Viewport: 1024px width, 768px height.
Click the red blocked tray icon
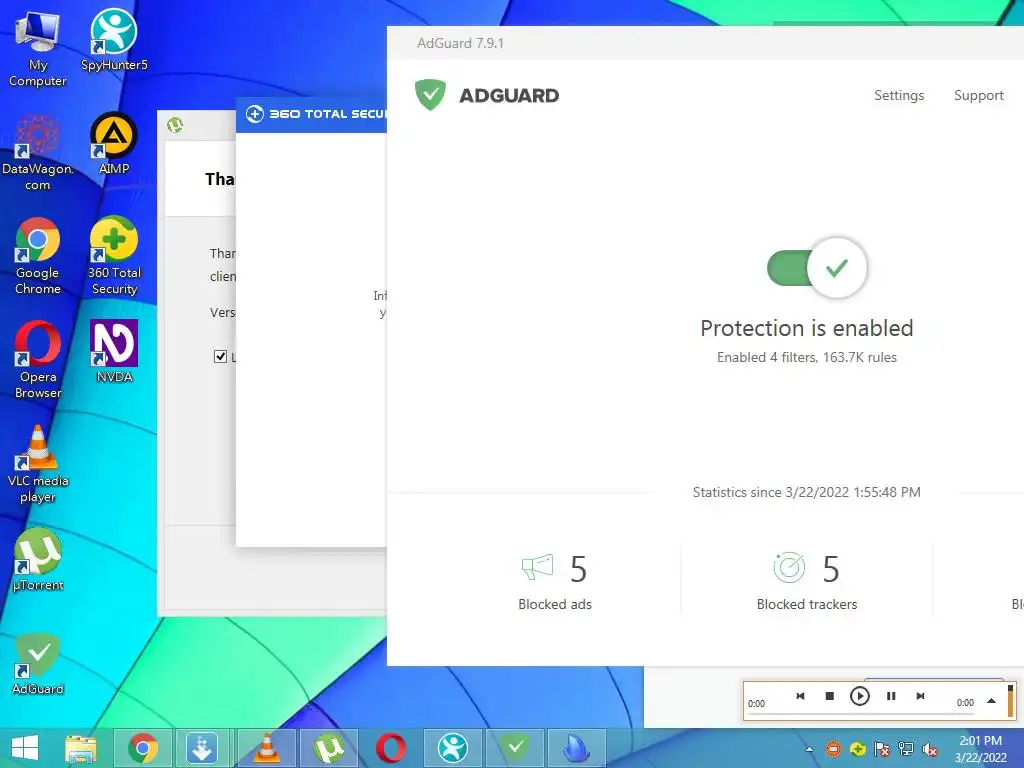tap(833, 749)
